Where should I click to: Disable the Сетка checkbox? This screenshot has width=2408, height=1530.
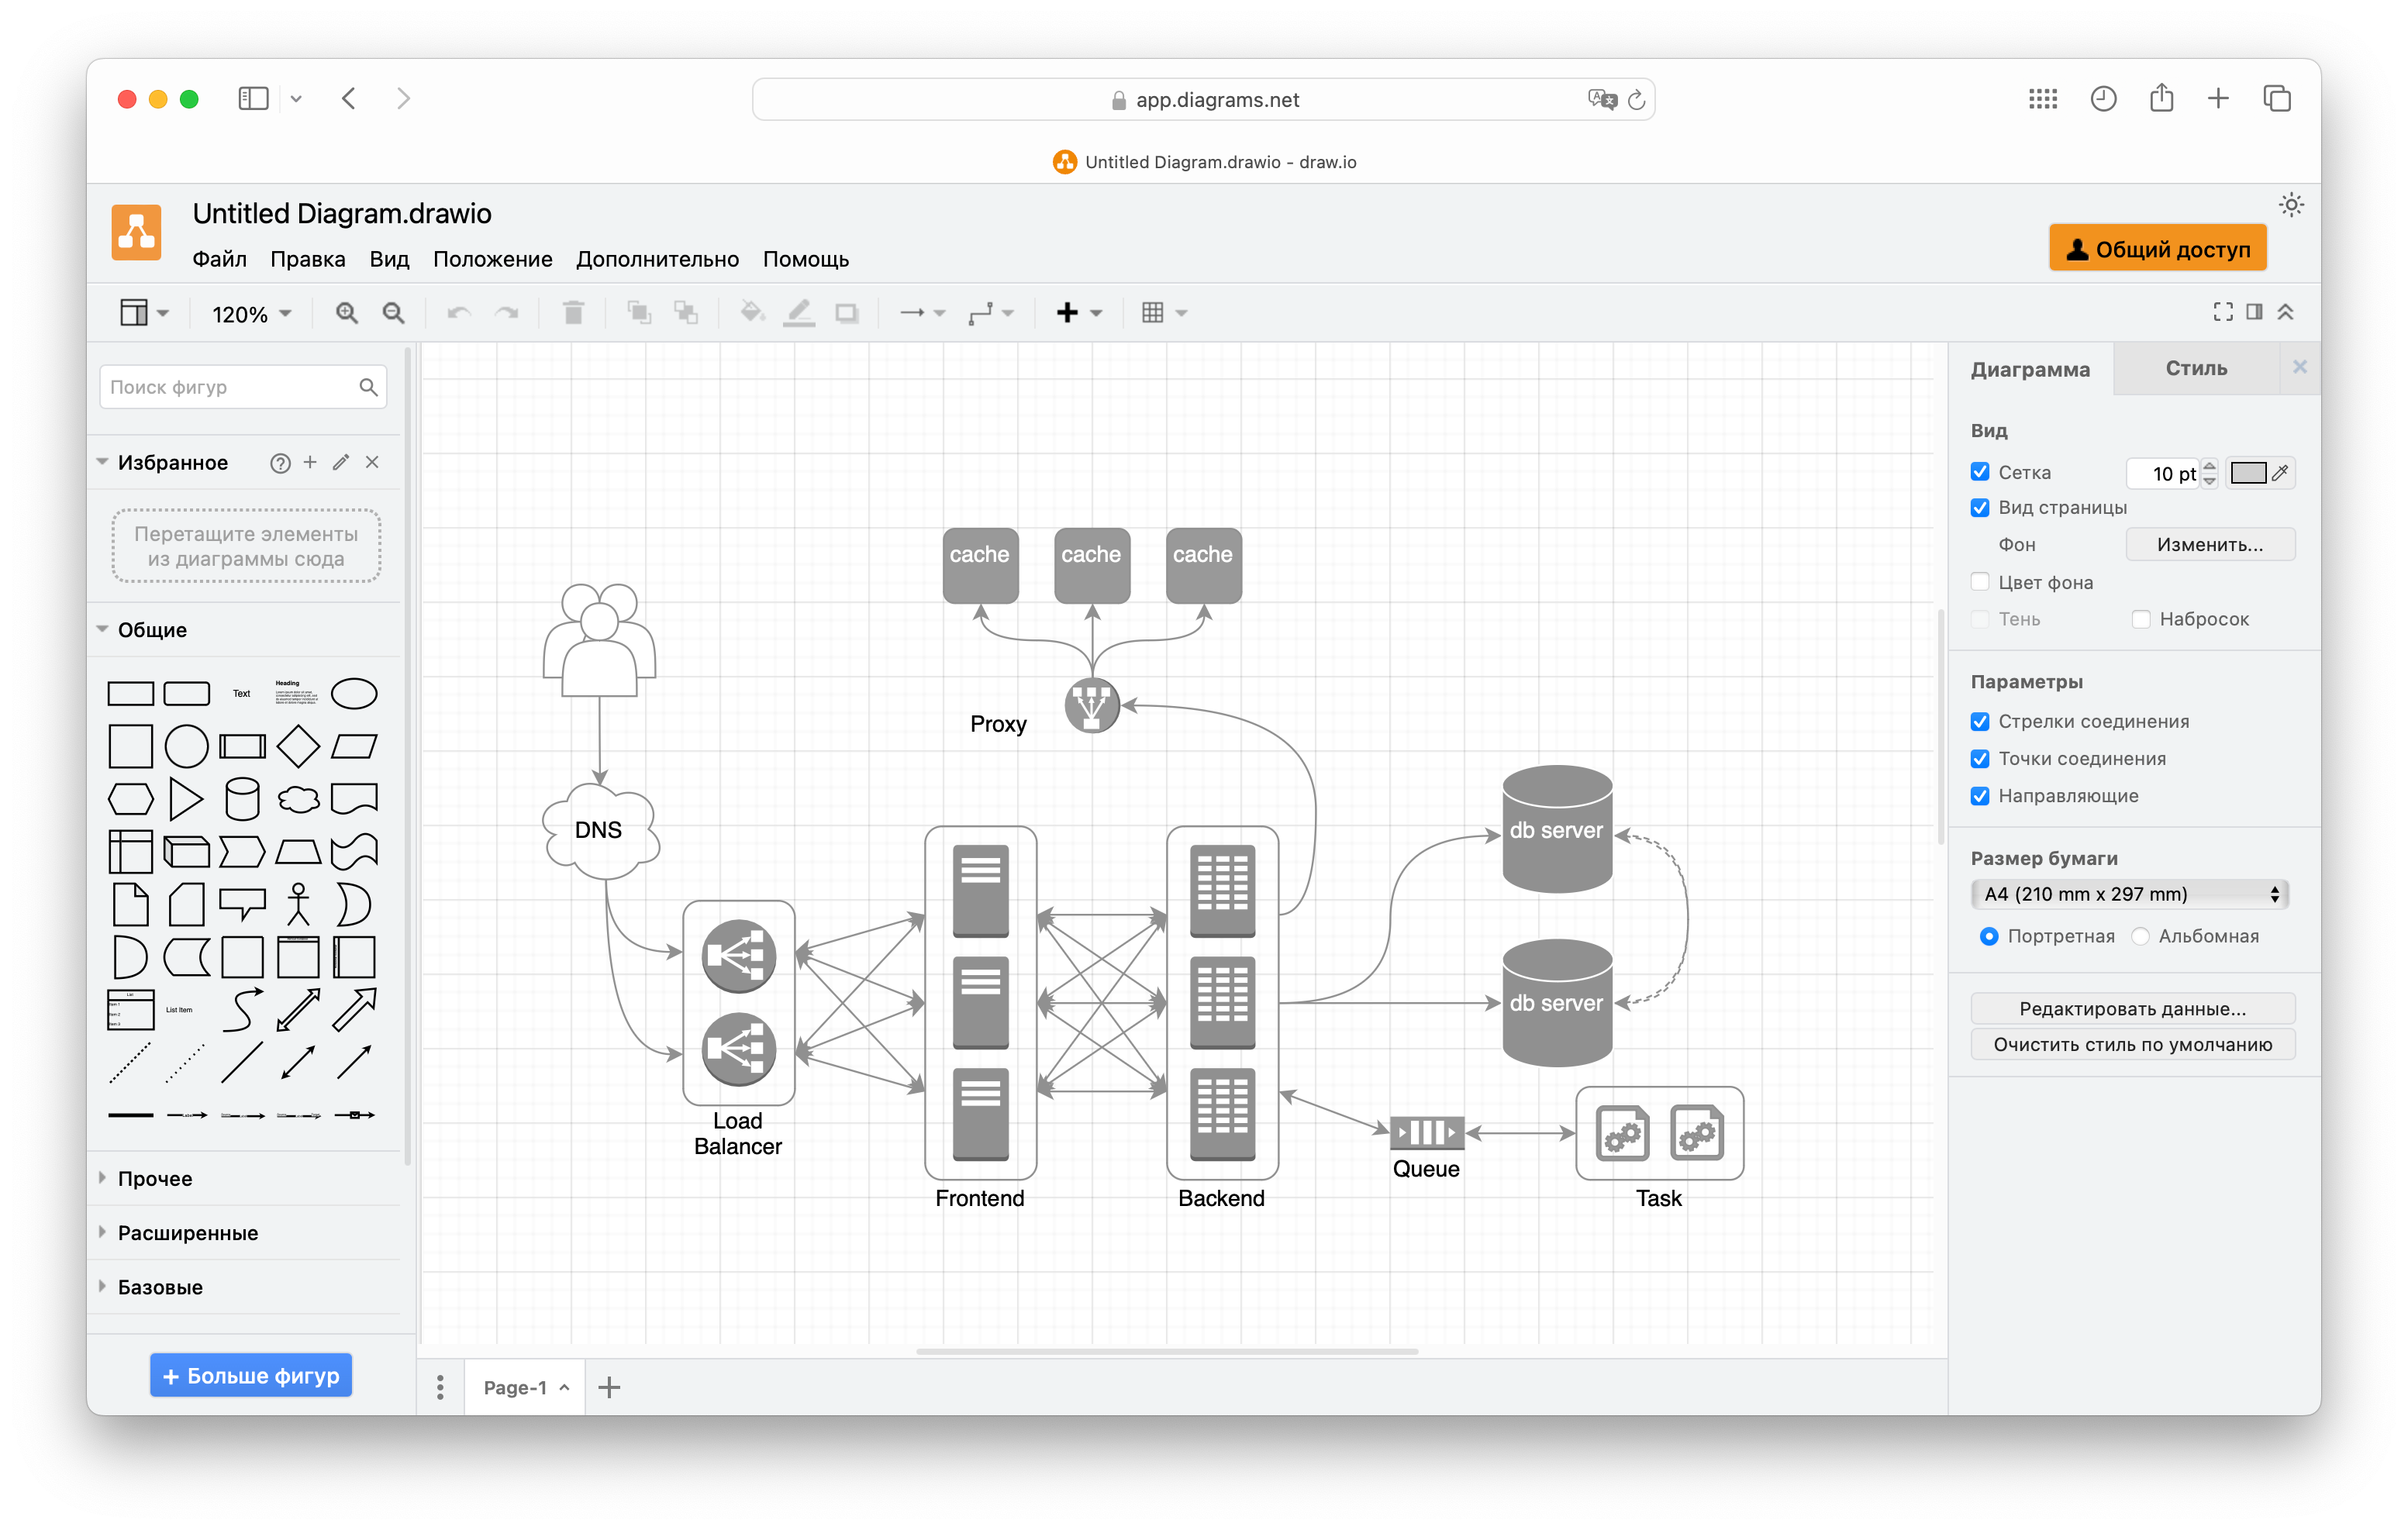[1979, 471]
